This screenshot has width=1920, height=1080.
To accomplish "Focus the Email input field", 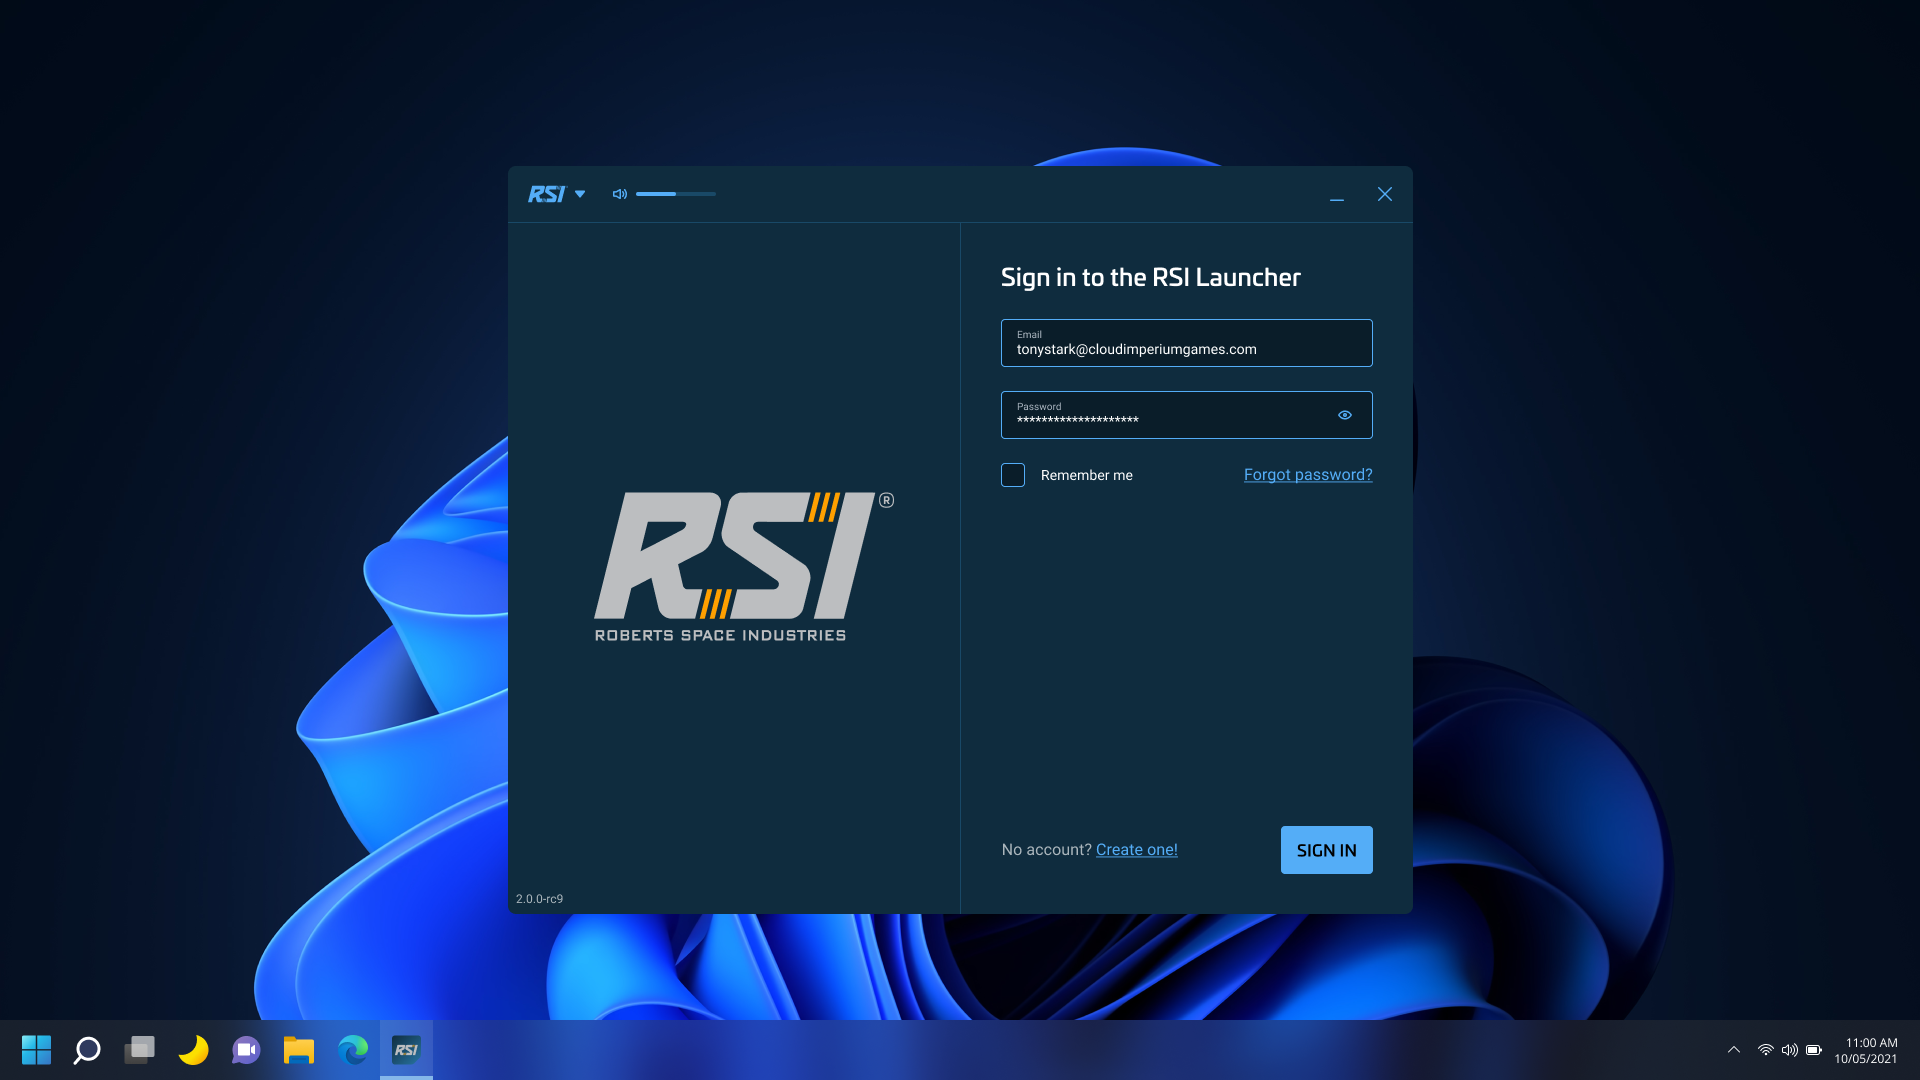I will click(x=1187, y=343).
